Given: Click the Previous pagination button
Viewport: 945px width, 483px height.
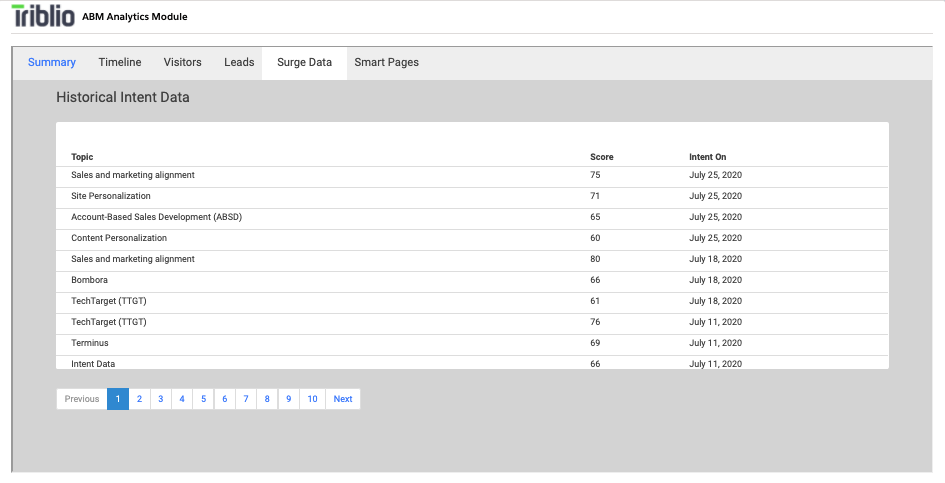Looking at the screenshot, I should point(82,399).
